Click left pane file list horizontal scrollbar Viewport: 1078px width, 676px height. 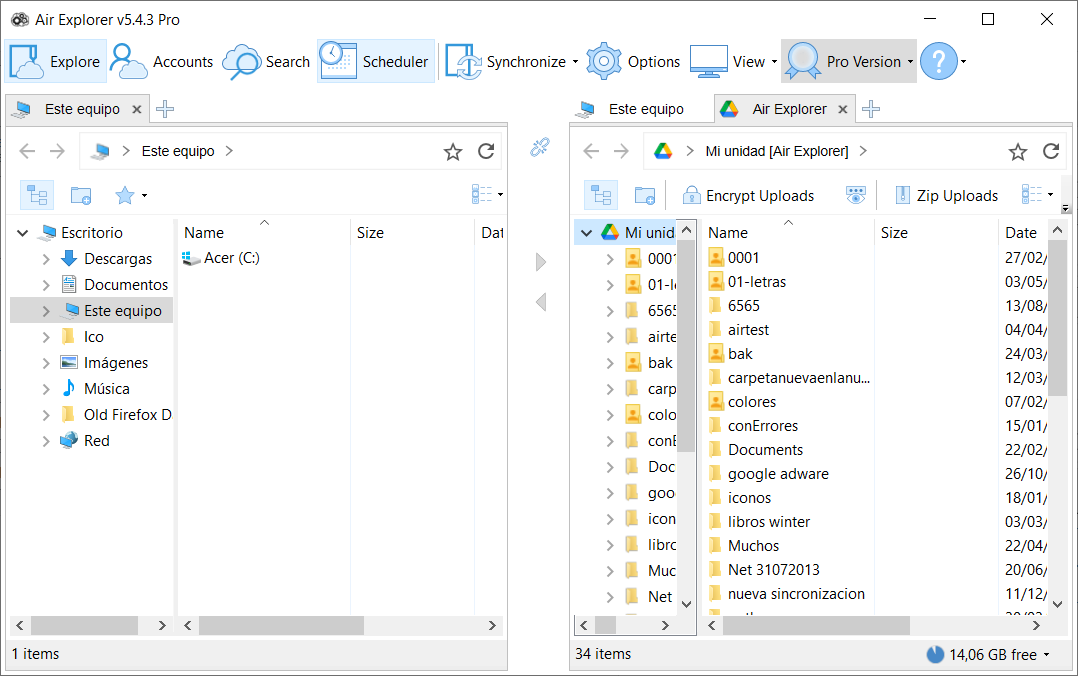[x=281, y=625]
